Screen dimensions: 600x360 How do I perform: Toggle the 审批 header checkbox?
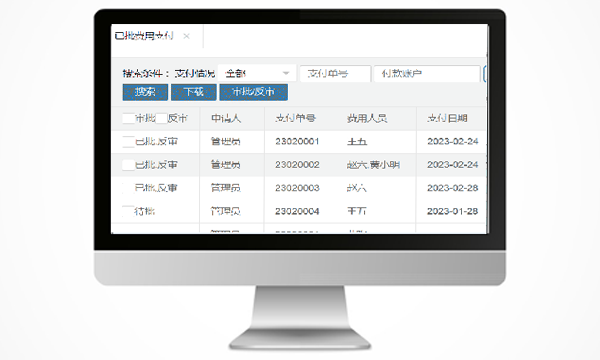pyautogui.click(x=129, y=119)
